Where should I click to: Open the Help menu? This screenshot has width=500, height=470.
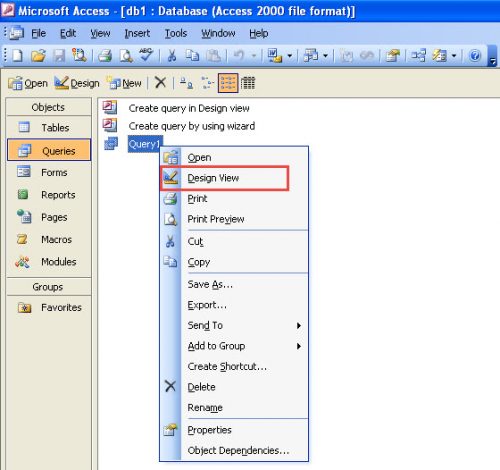click(x=259, y=33)
